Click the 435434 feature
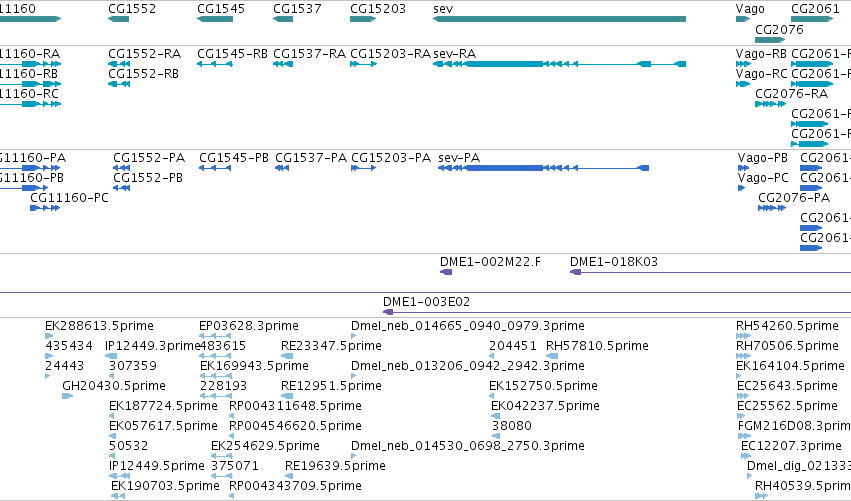The image size is (851, 501). click(47, 356)
